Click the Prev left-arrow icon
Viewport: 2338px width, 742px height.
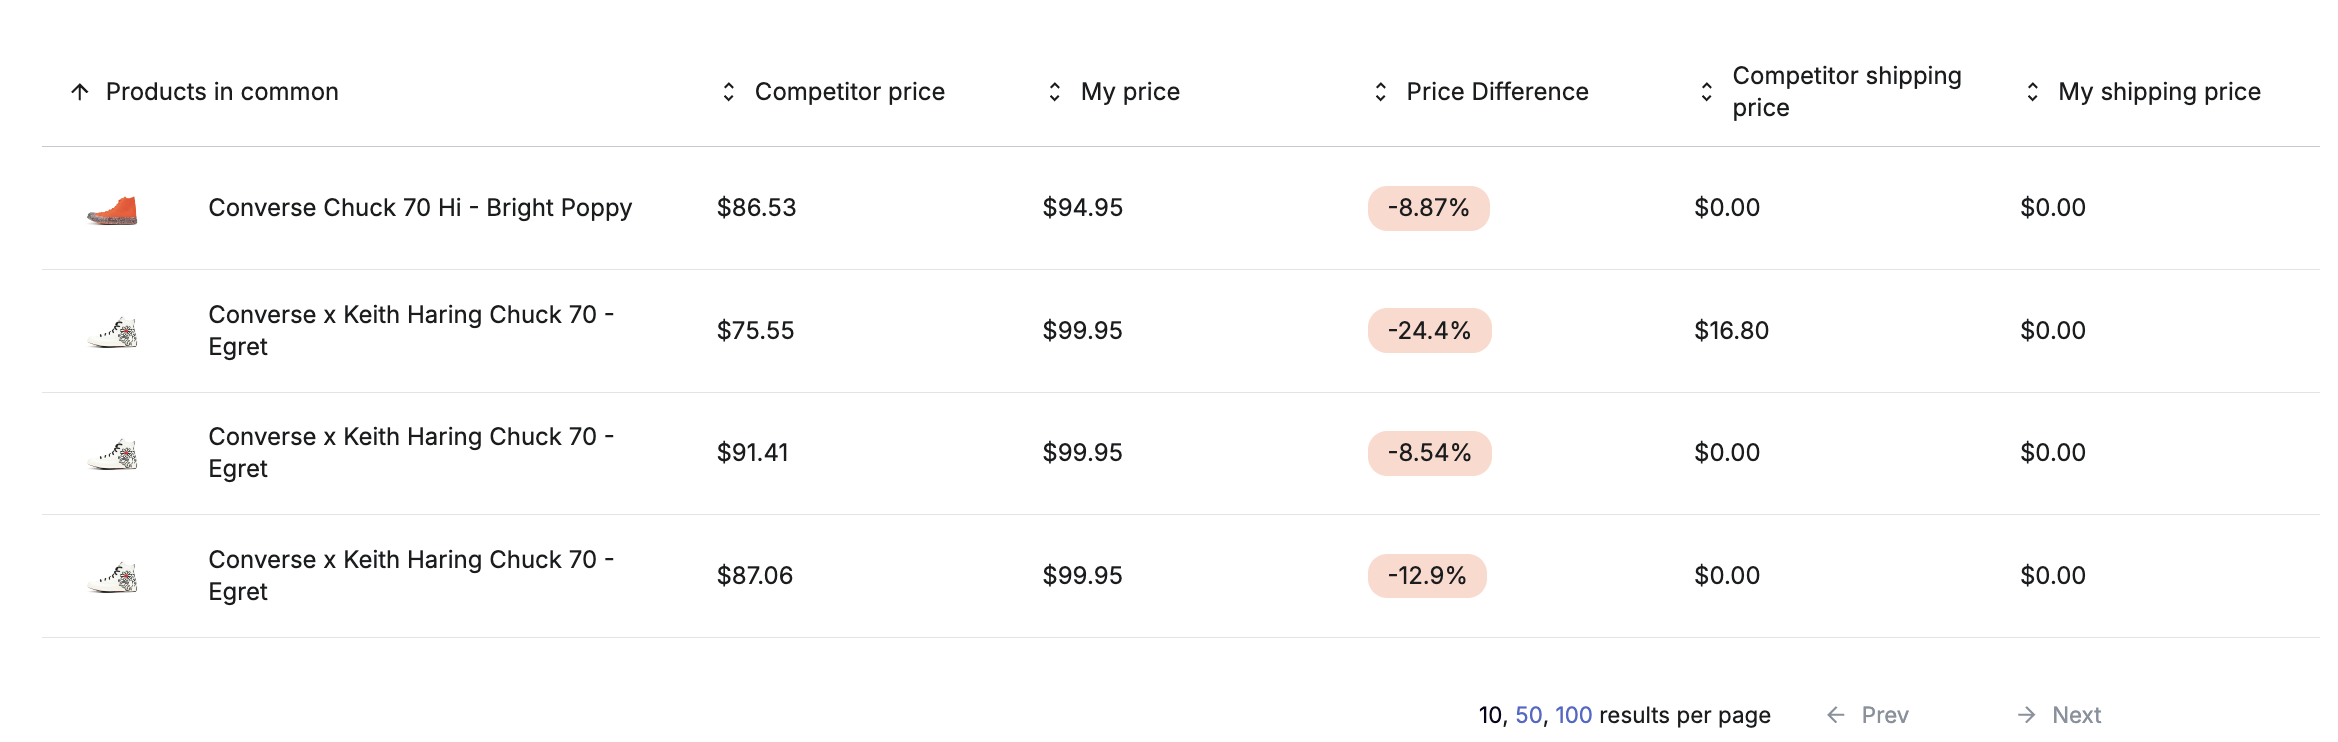click(x=1836, y=715)
